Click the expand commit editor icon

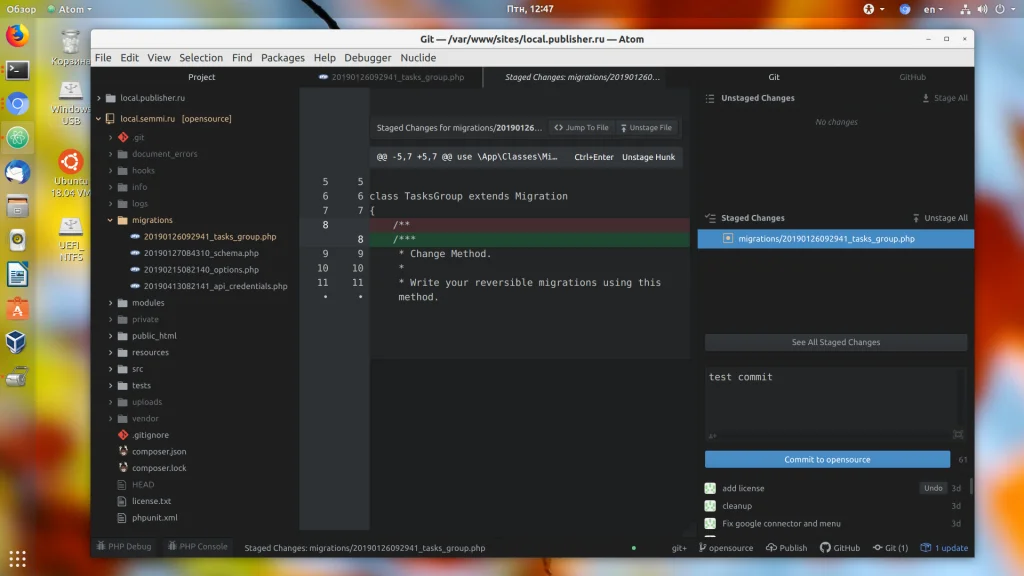[958, 434]
